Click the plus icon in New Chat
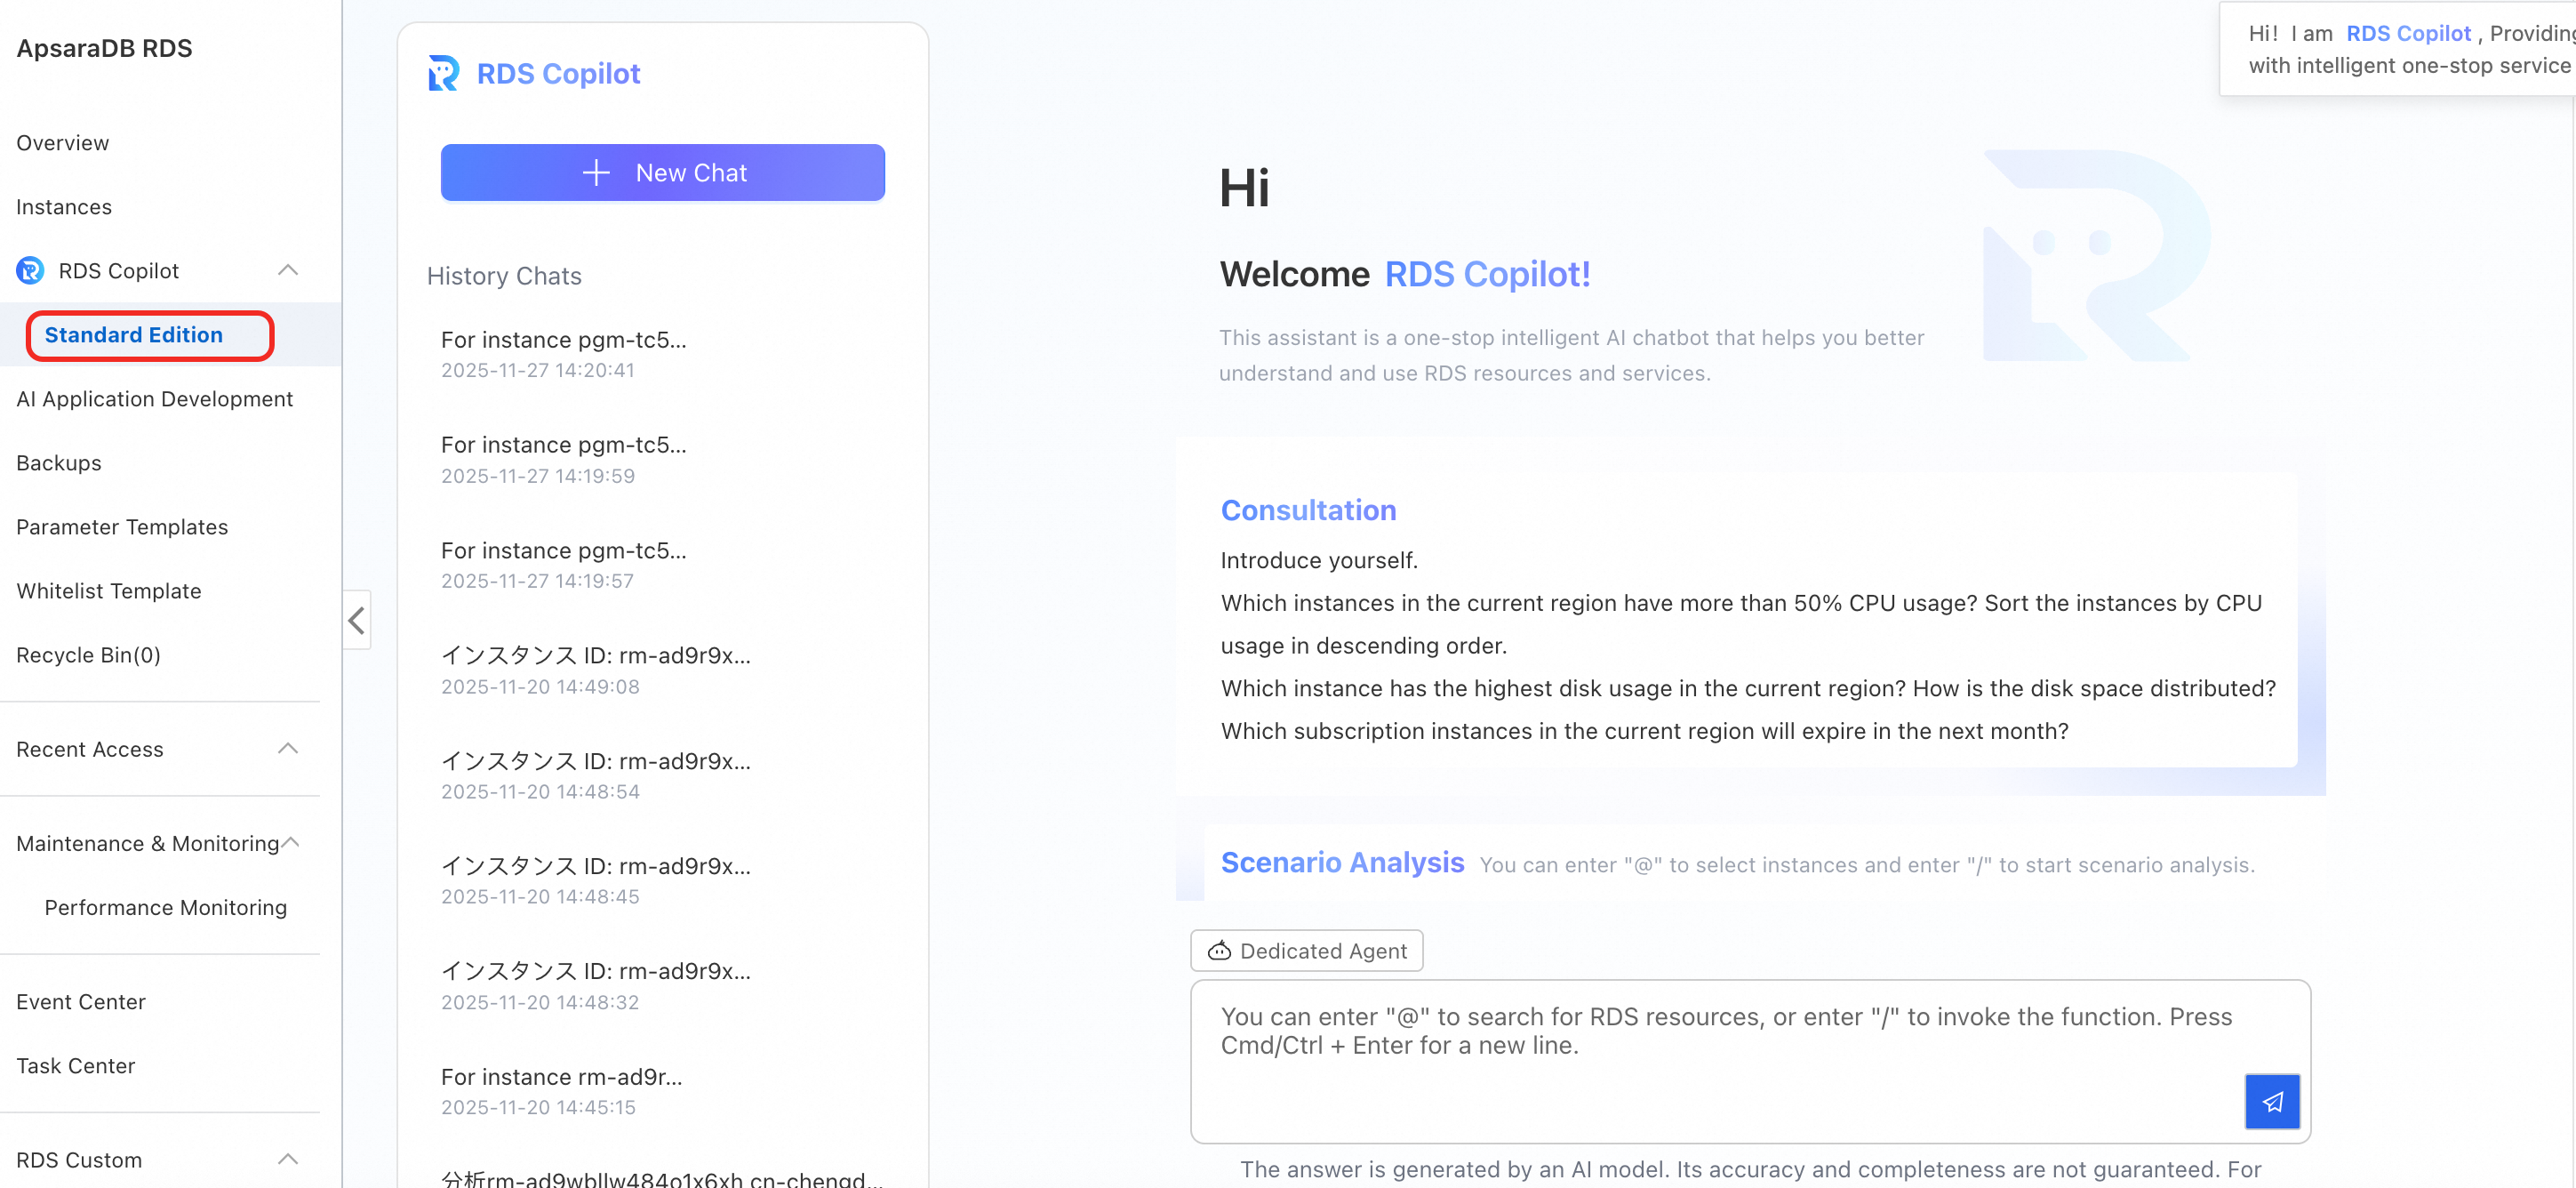2576x1188 pixels. [596, 172]
